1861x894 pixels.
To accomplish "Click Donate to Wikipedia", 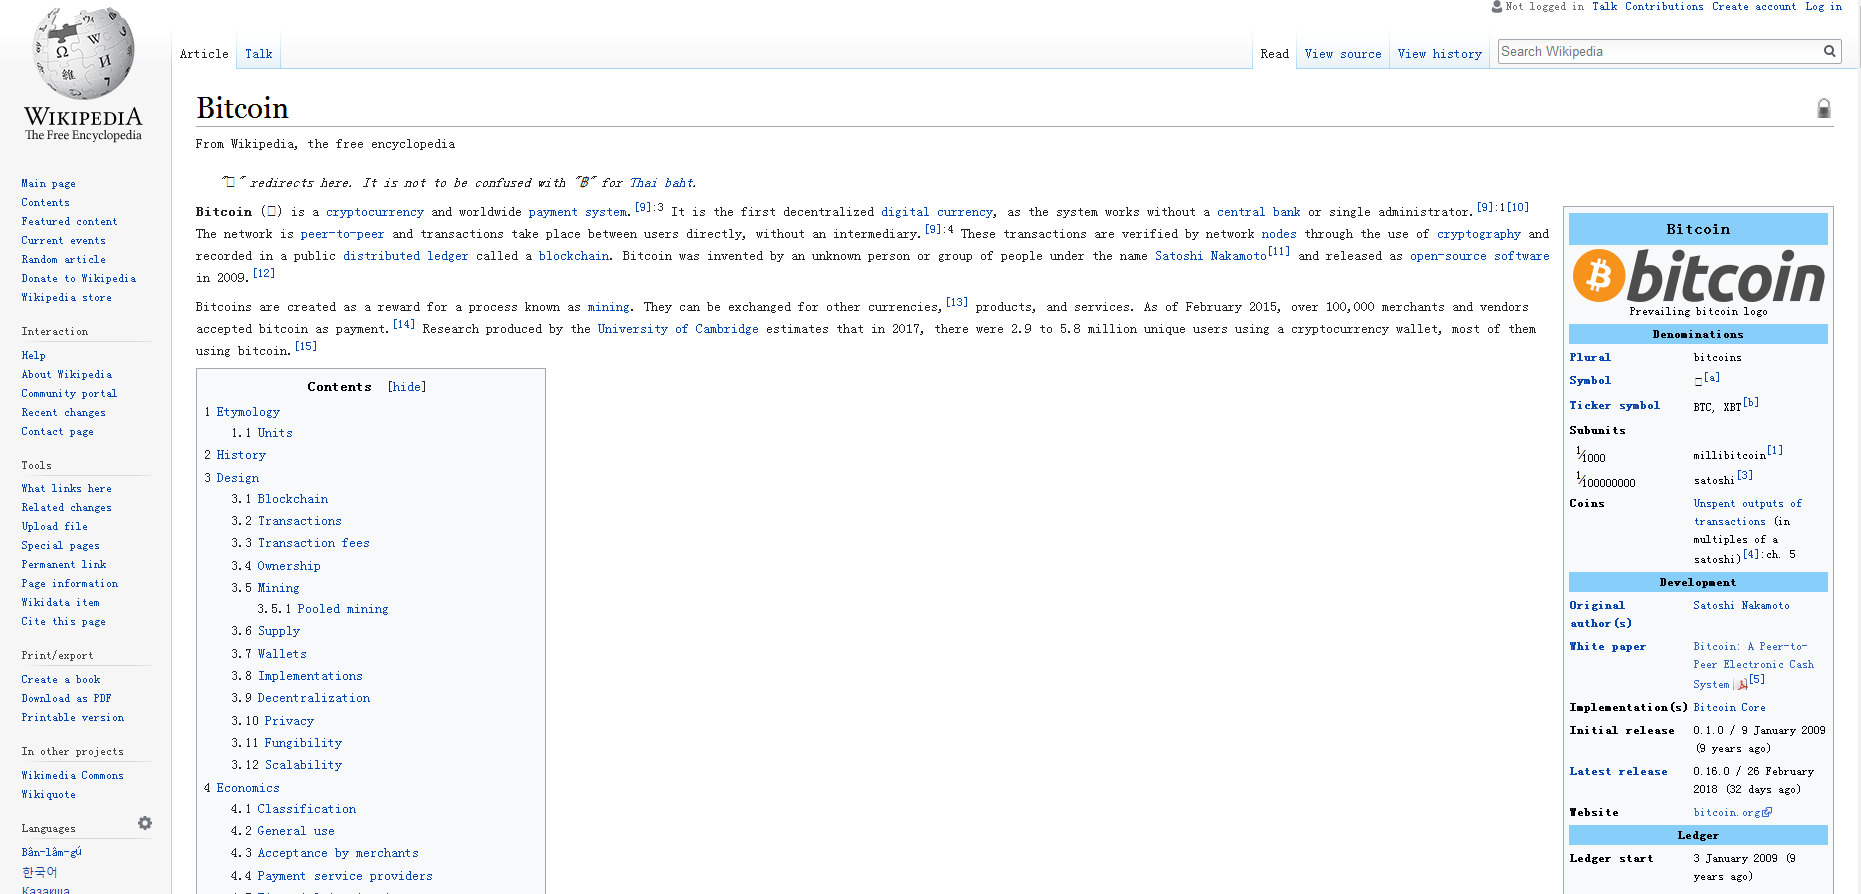I will click(79, 278).
